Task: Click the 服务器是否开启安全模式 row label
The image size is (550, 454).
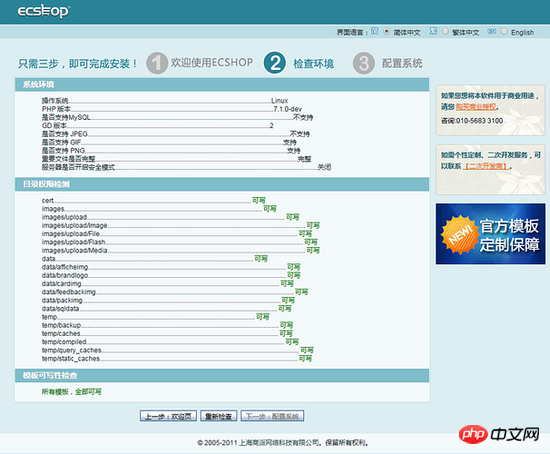Action: [78, 167]
